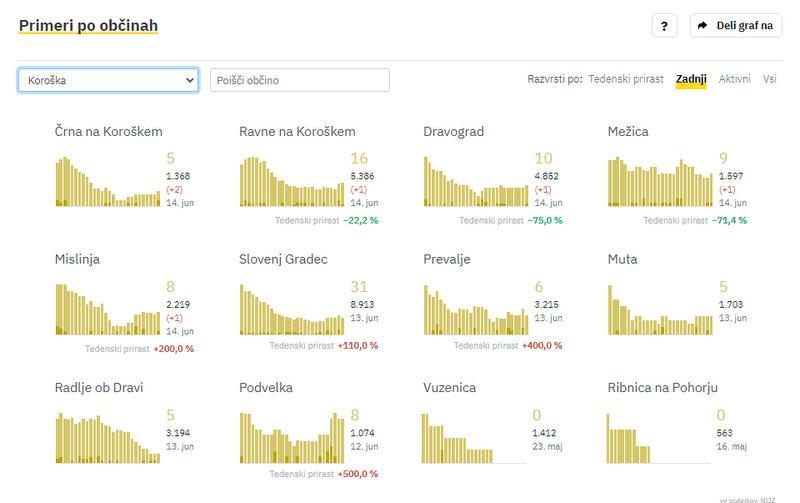Open the Črna na Koroškem bar chart
Viewport: 800px width, 503px height.
[x=107, y=180]
